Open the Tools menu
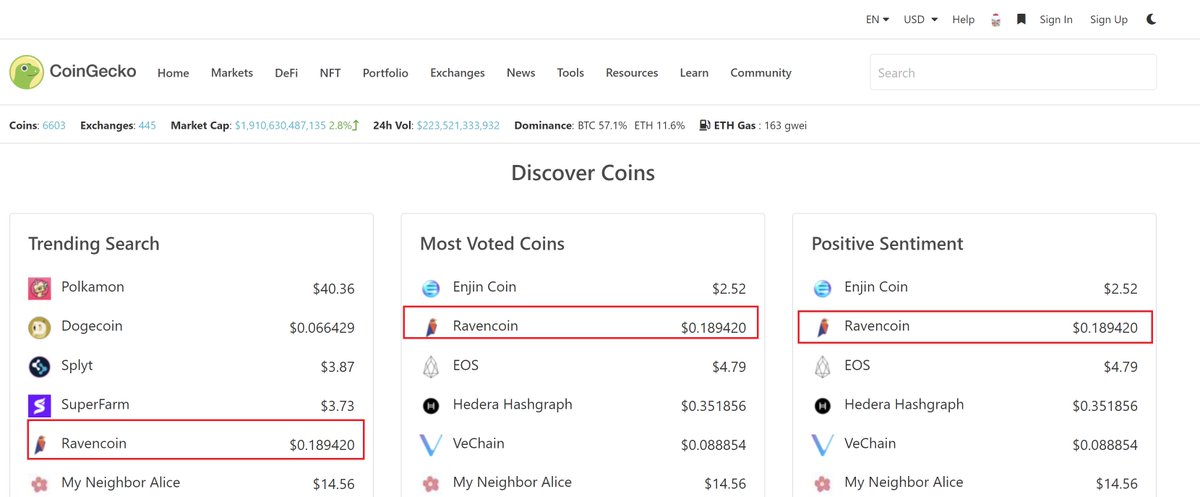This screenshot has height=497, width=1200. click(x=570, y=73)
